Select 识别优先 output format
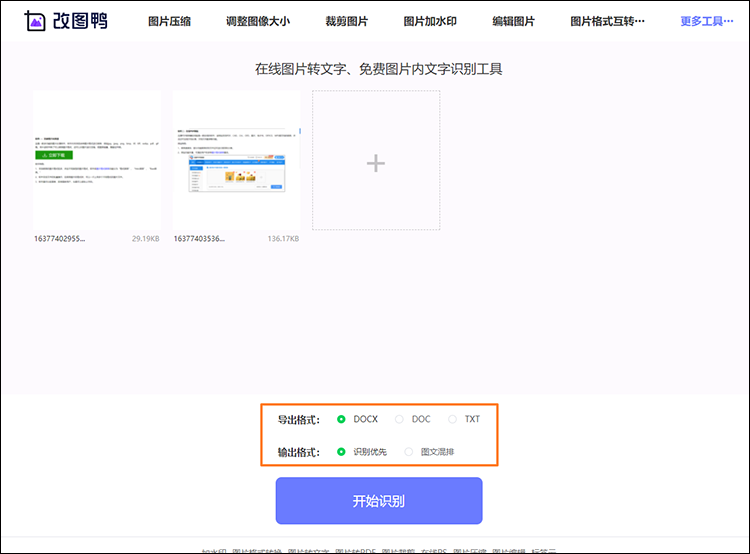The width and height of the screenshot is (750, 554). (x=342, y=452)
